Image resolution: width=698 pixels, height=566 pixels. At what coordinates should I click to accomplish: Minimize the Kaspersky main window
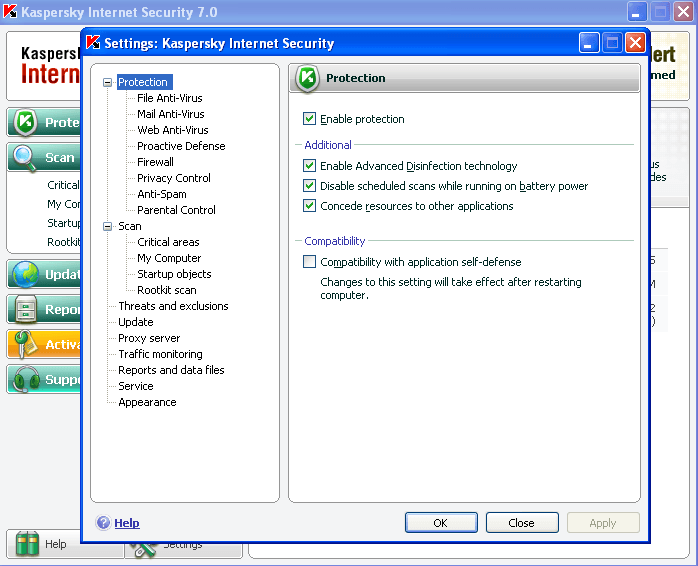[637, 12]
